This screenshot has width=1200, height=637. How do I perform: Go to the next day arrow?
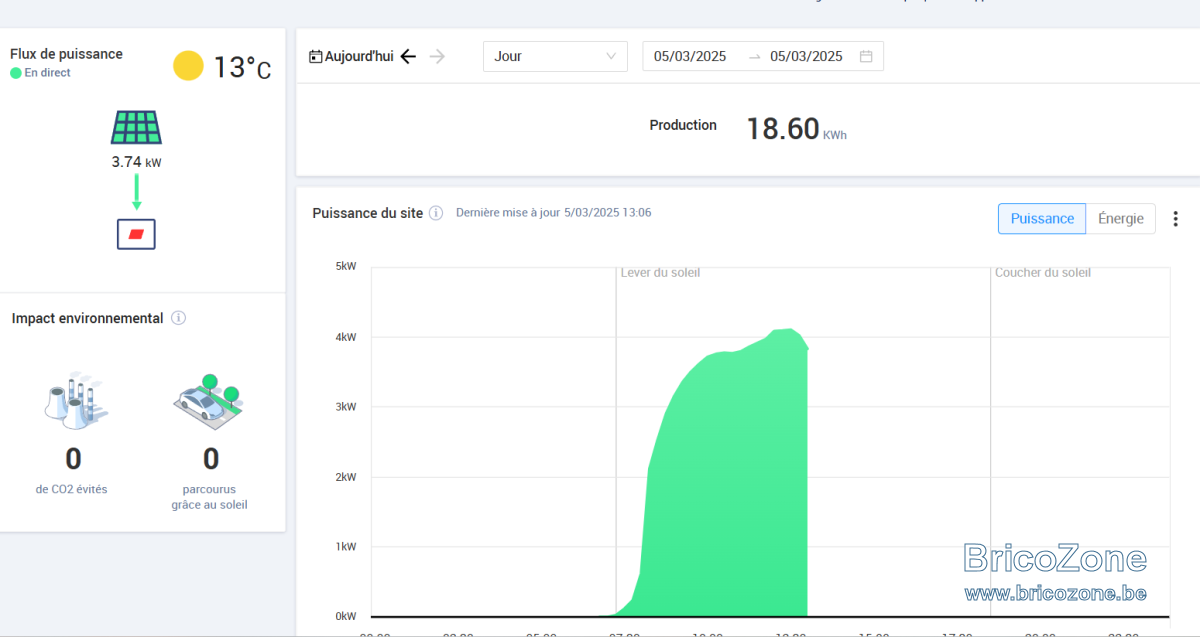[x=437, y=56]
